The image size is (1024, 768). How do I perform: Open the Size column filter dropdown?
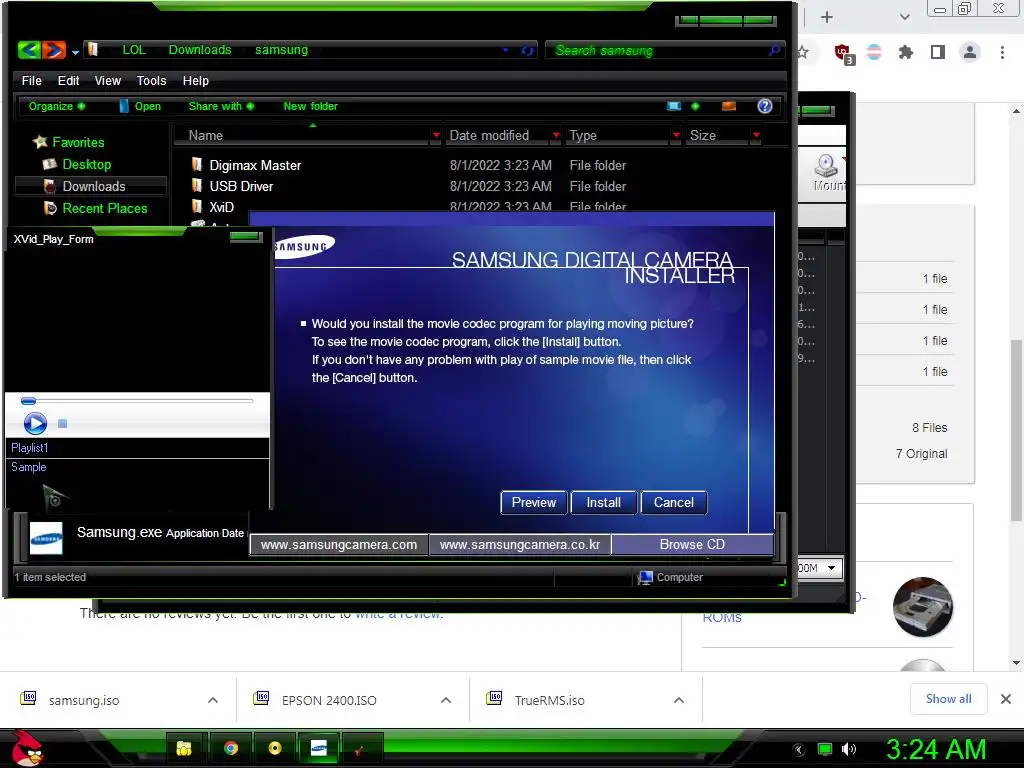click(x=756, y=135)
